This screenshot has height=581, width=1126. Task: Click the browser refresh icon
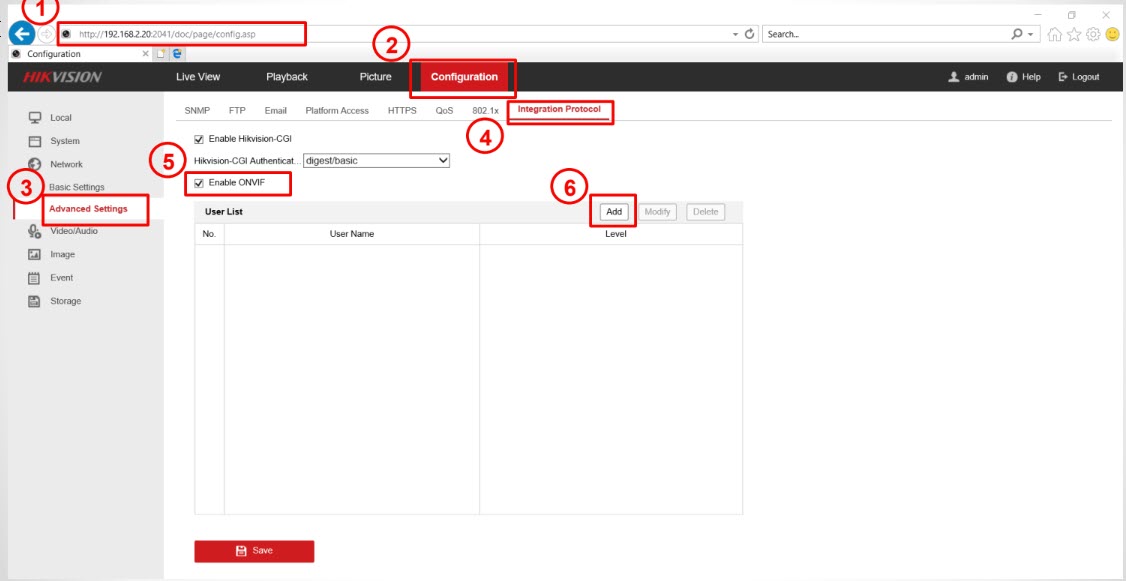(x=750, y=34)
